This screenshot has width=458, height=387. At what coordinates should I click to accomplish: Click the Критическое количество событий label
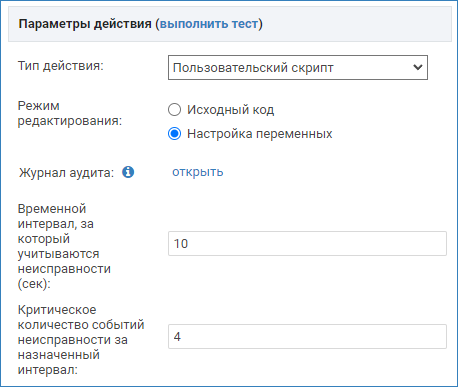pos(81,340)
